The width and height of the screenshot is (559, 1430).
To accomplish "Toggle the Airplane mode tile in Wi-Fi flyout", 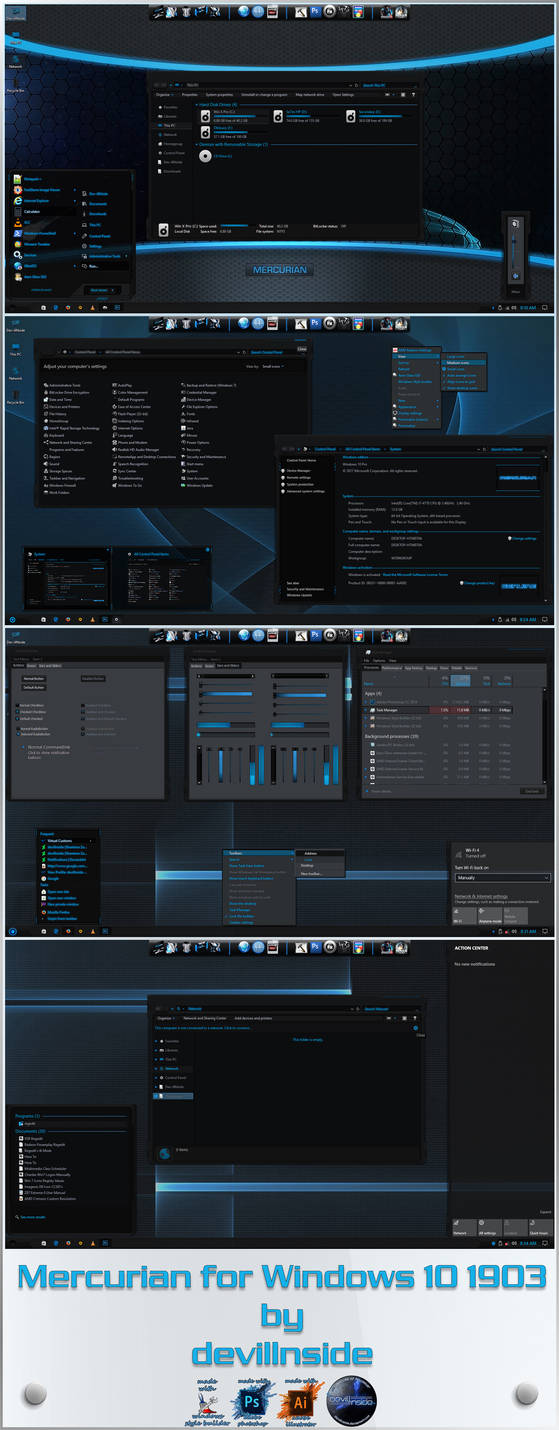I will 490,916.
